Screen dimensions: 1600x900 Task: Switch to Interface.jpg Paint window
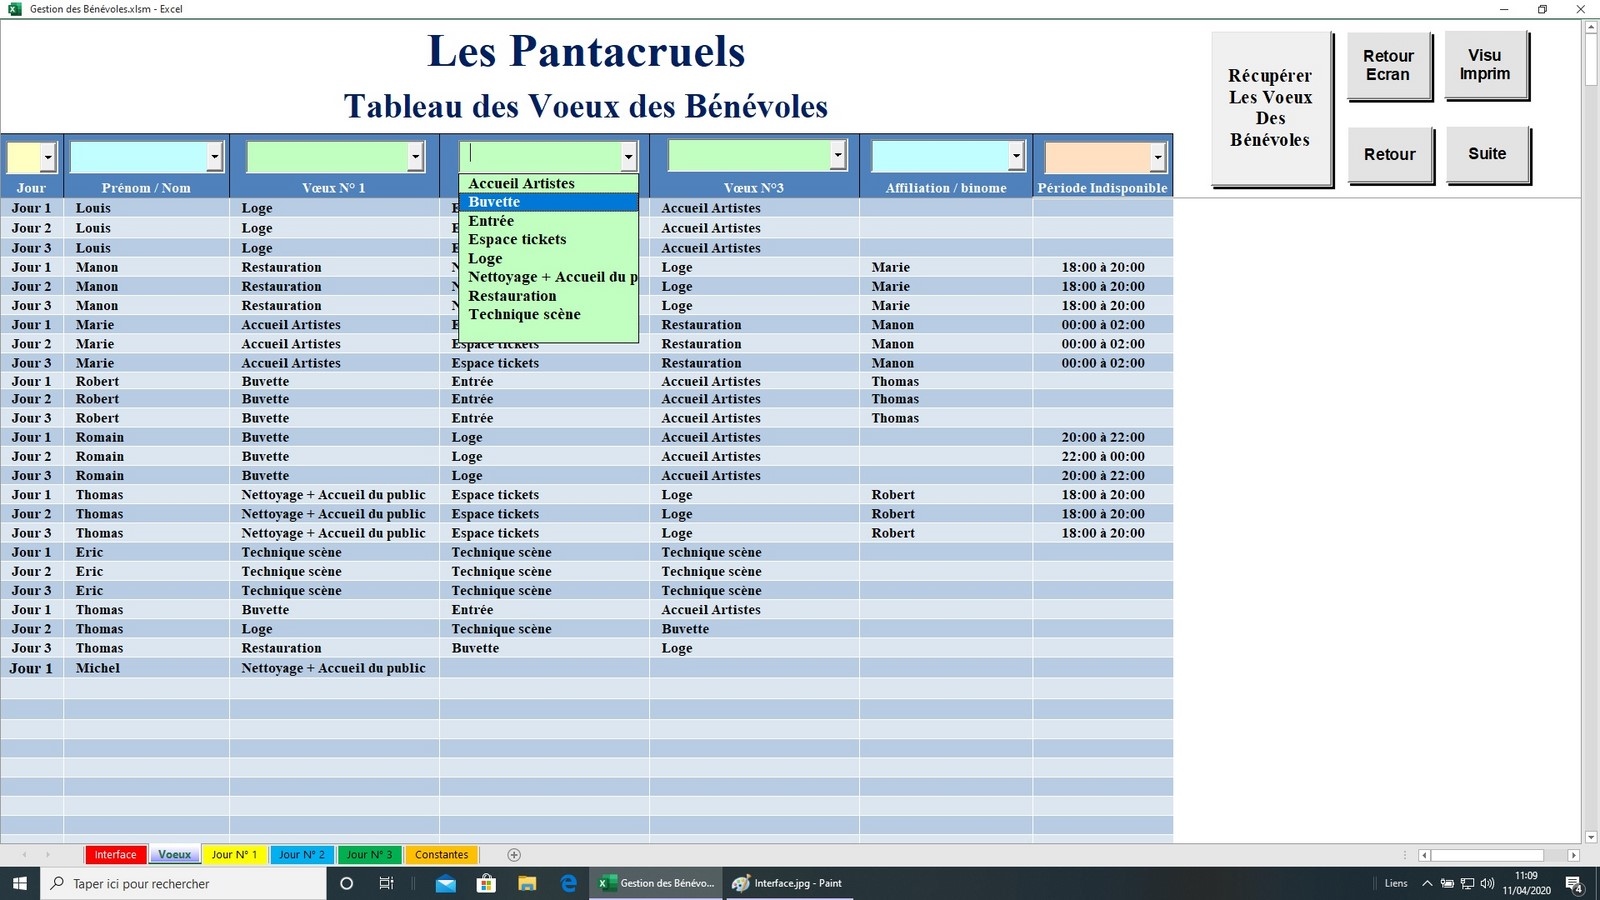787,883
